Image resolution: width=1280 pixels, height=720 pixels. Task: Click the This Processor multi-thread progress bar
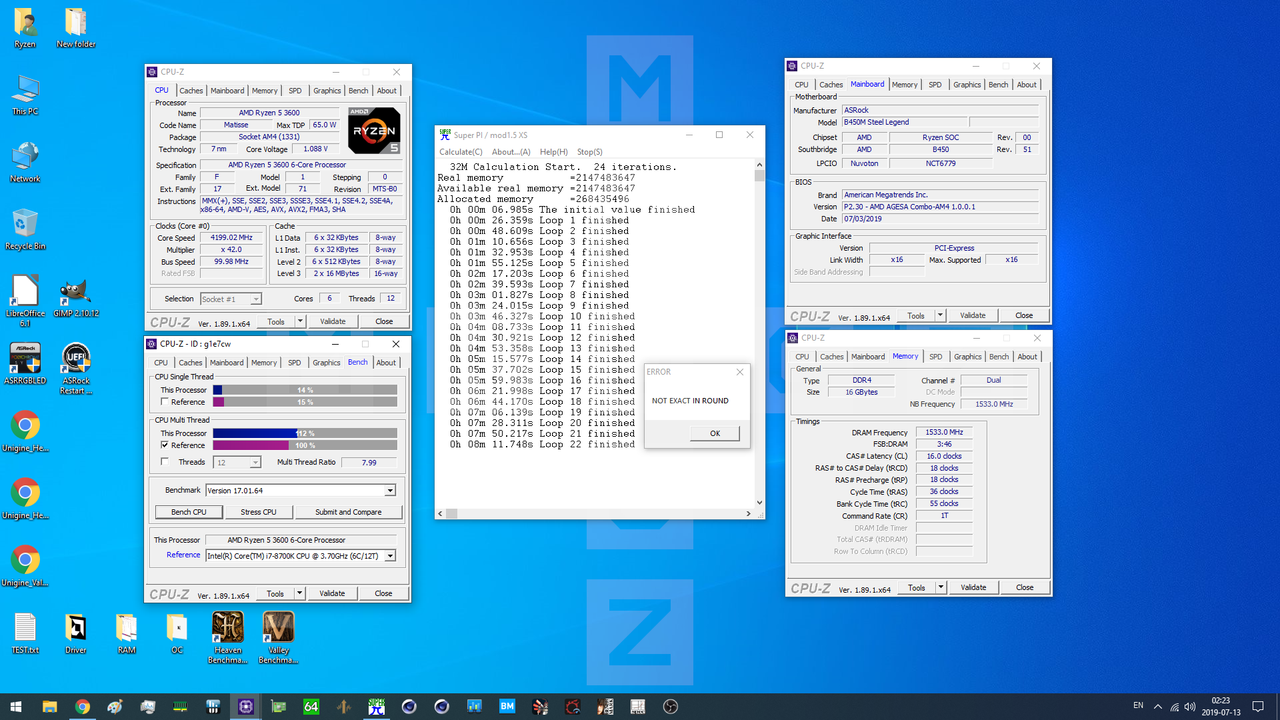(305, 434)
